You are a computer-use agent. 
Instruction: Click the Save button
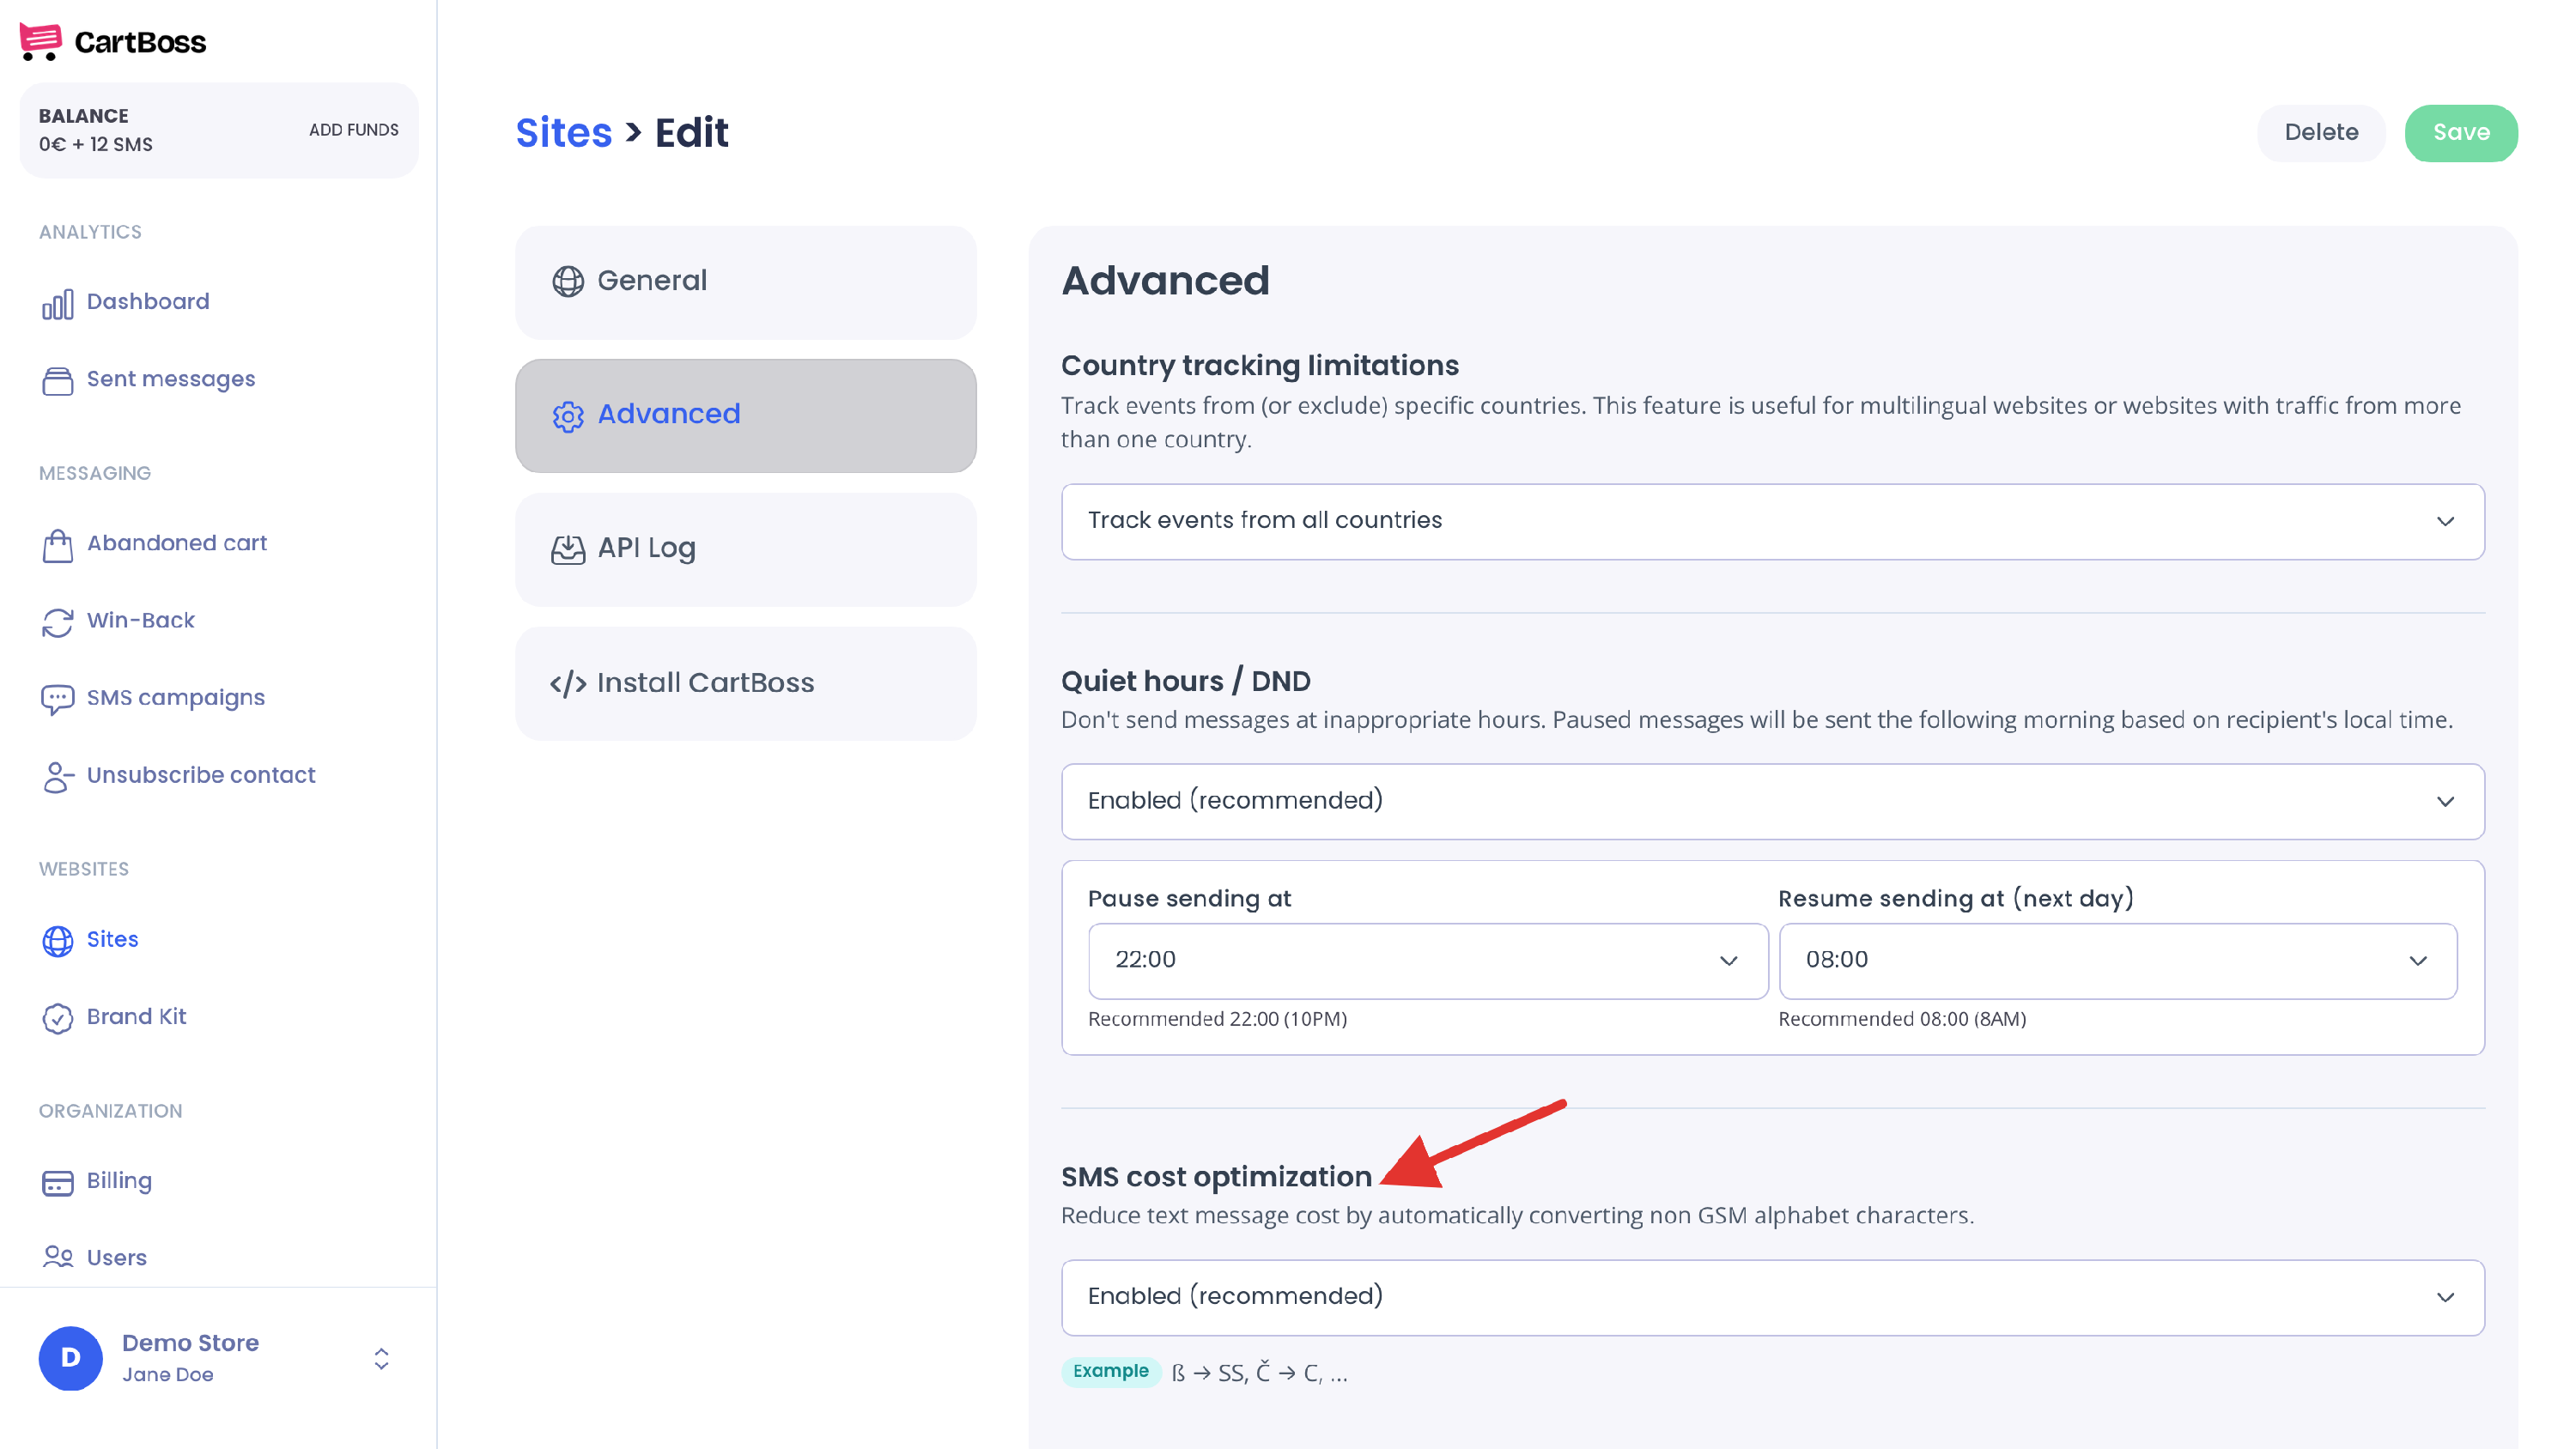[x=2461, y=133]
